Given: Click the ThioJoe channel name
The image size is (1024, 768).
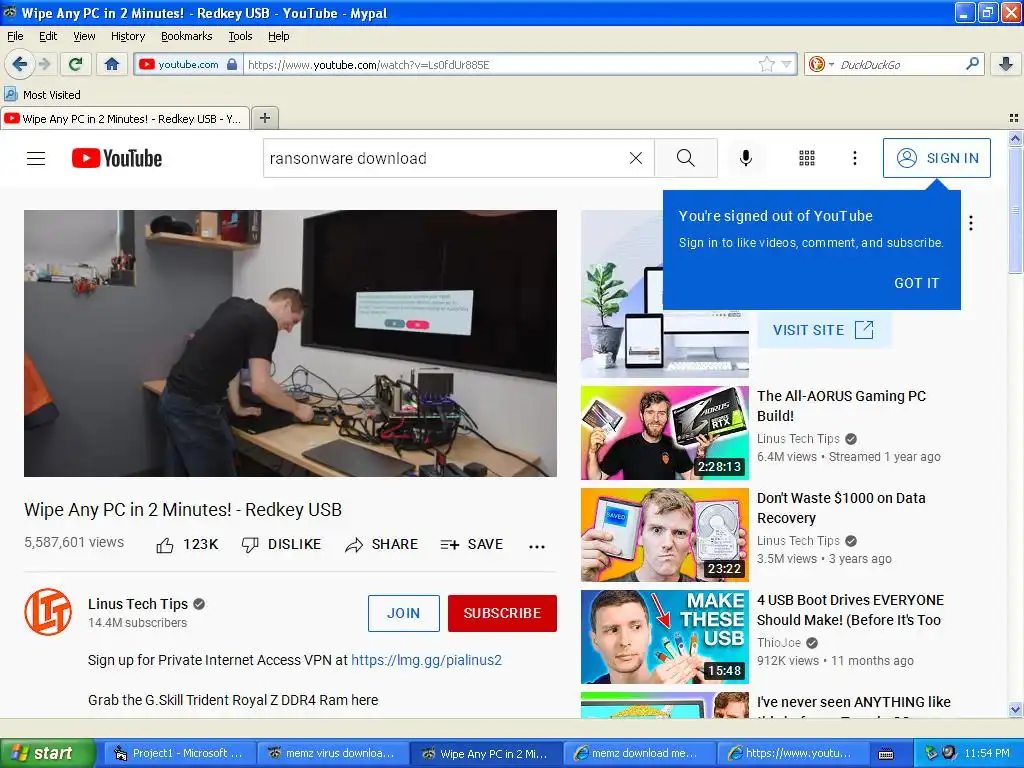Looking at the screenshot, I should click(x=778, y=643).
